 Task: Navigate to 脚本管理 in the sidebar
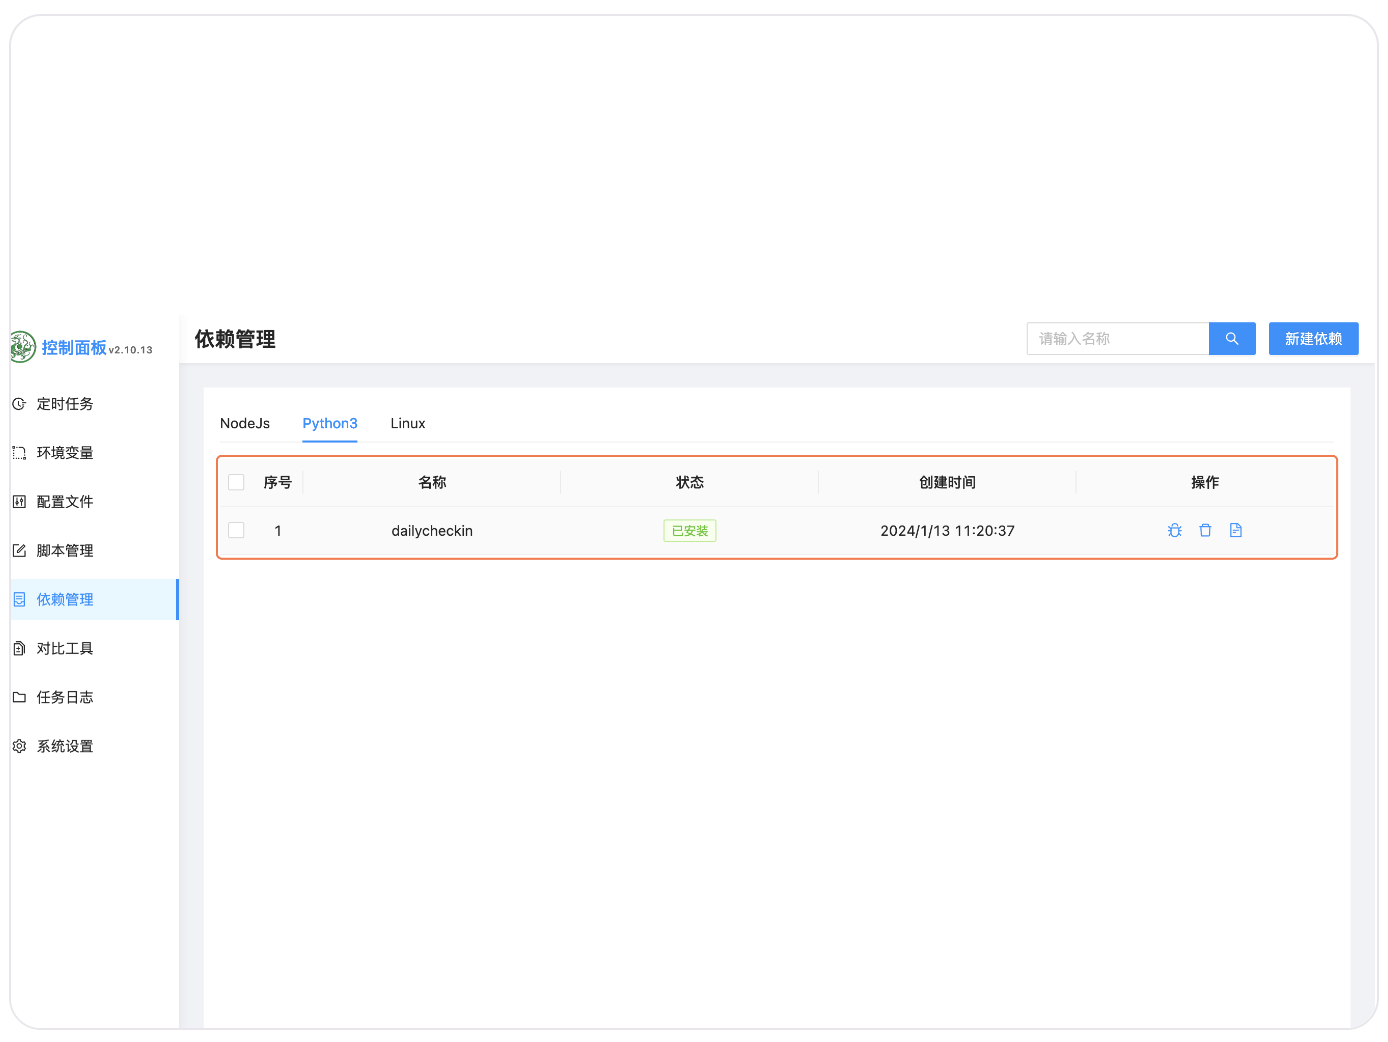point(65,551)
